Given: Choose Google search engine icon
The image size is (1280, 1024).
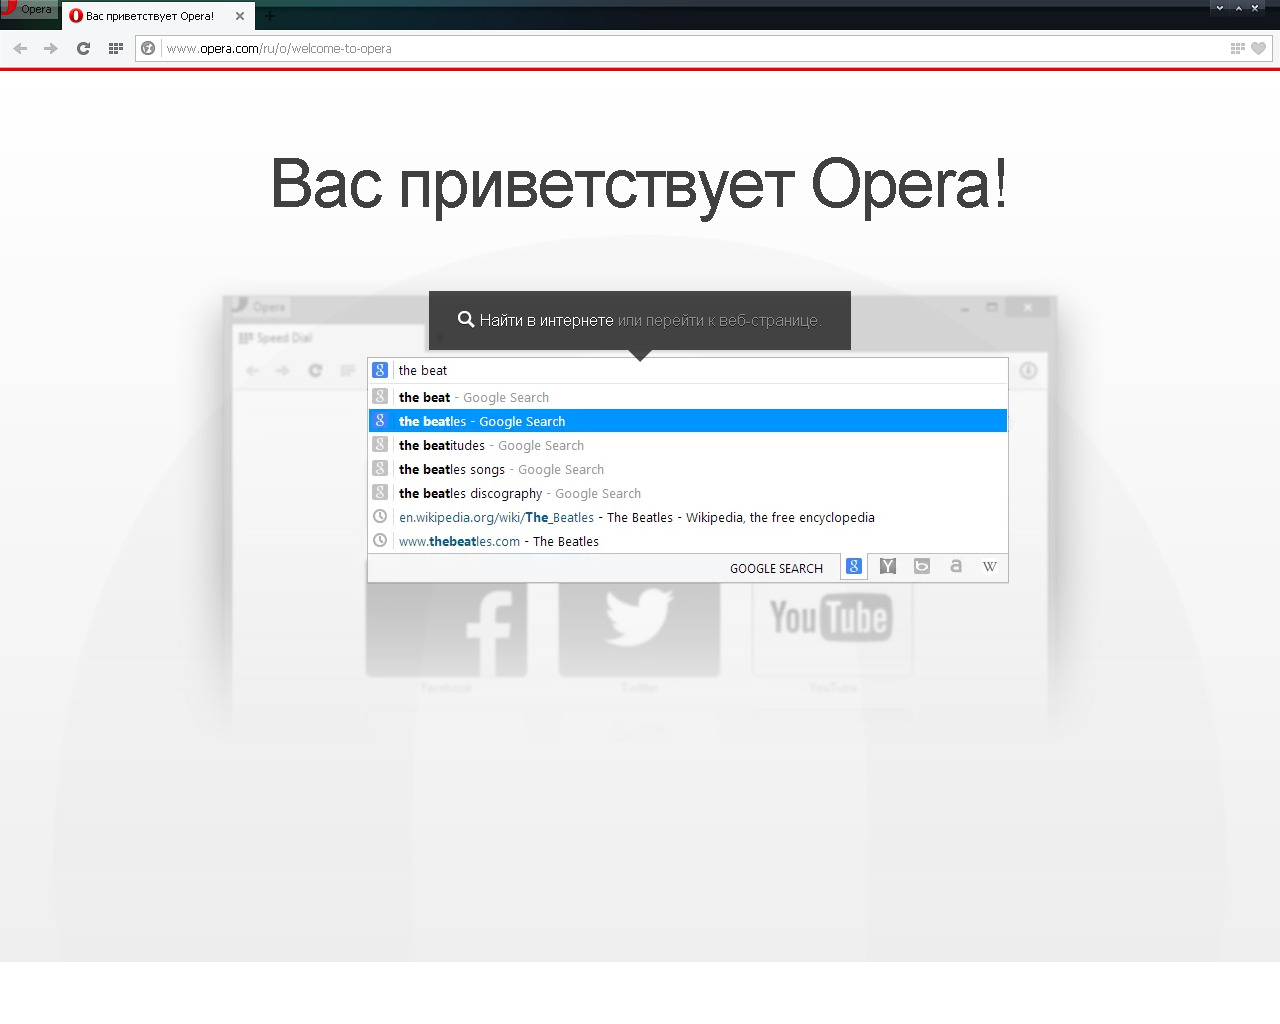Looking at the screenshot, I should [854, 566].
